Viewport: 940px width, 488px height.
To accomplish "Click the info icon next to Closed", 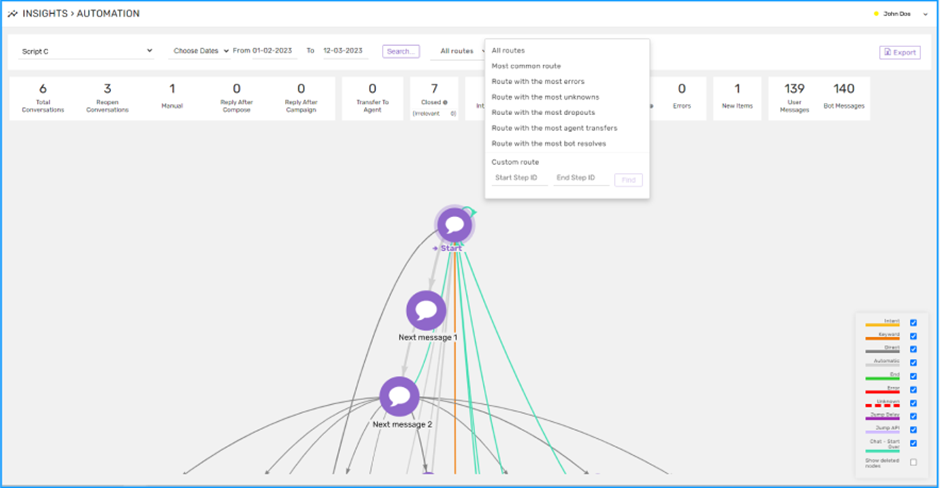I will pos(445,103).
